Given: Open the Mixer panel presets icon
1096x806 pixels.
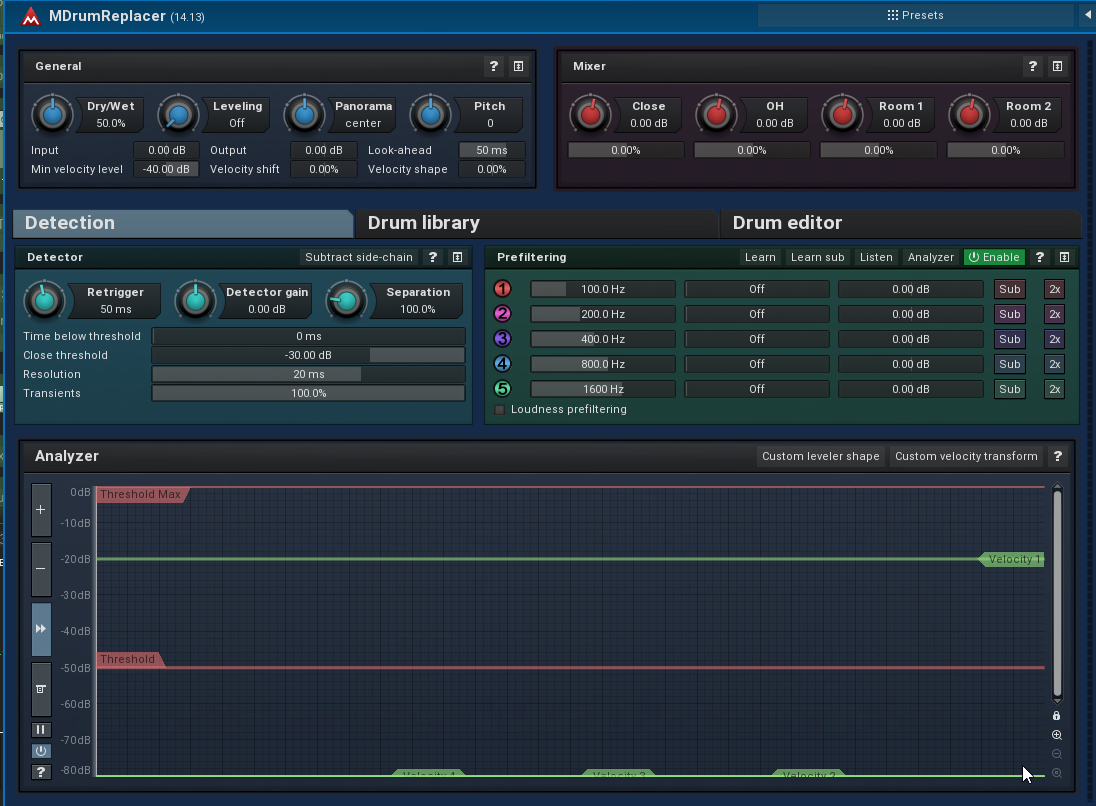Looking at the screenshot, I should coord(1057,66).
